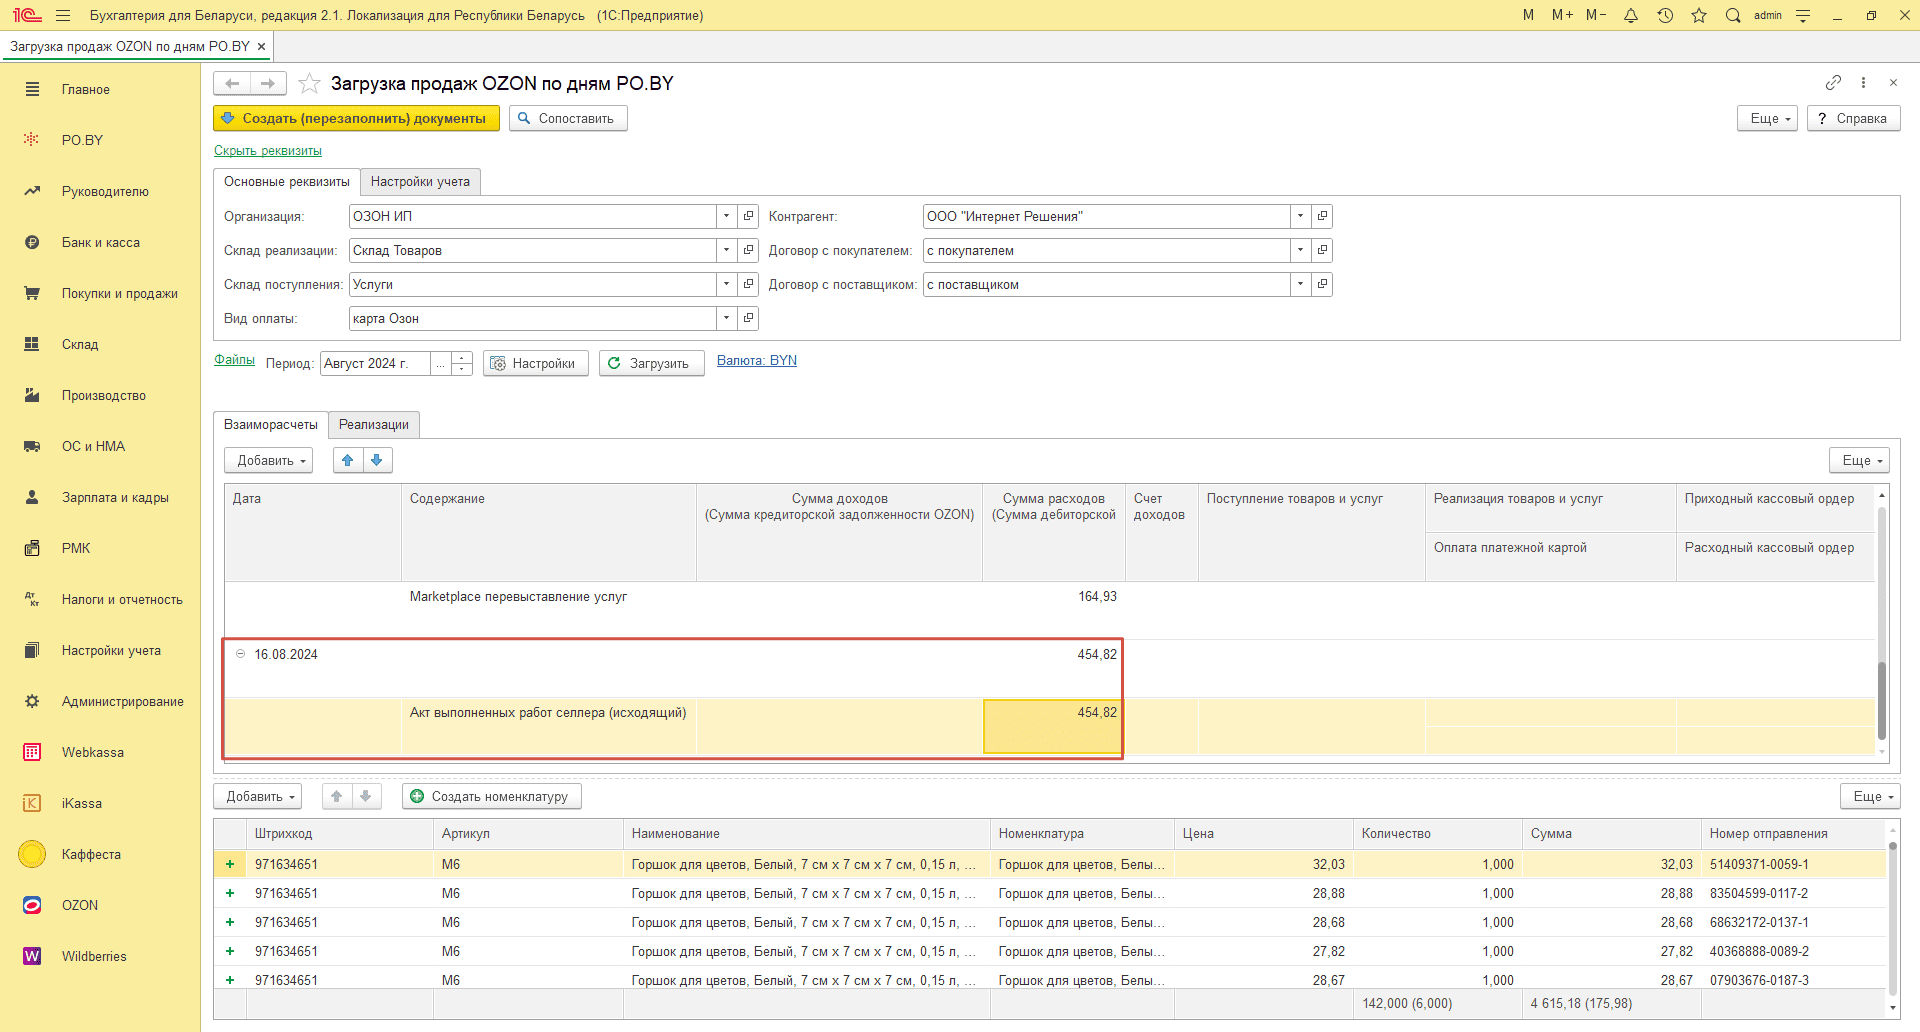Open iKassa sidebar section
Image resolution: width=1920 pixels, height=1032 pixels.
pos(81,804)
